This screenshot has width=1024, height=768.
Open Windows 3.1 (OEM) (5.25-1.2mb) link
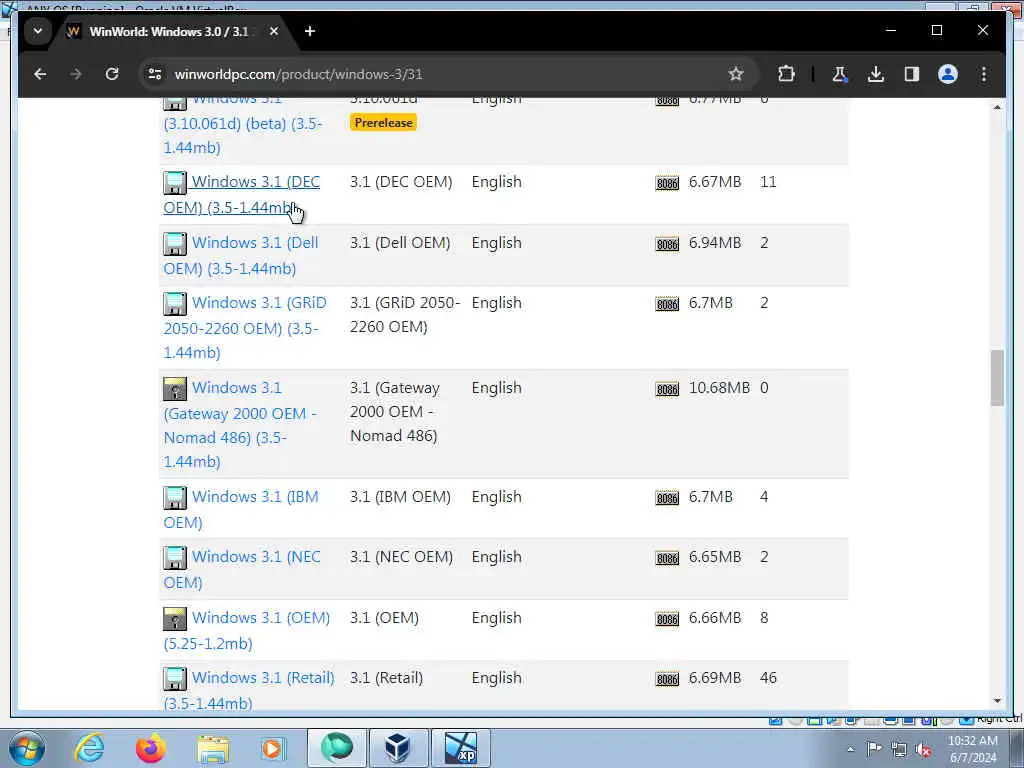coord(247,630)
